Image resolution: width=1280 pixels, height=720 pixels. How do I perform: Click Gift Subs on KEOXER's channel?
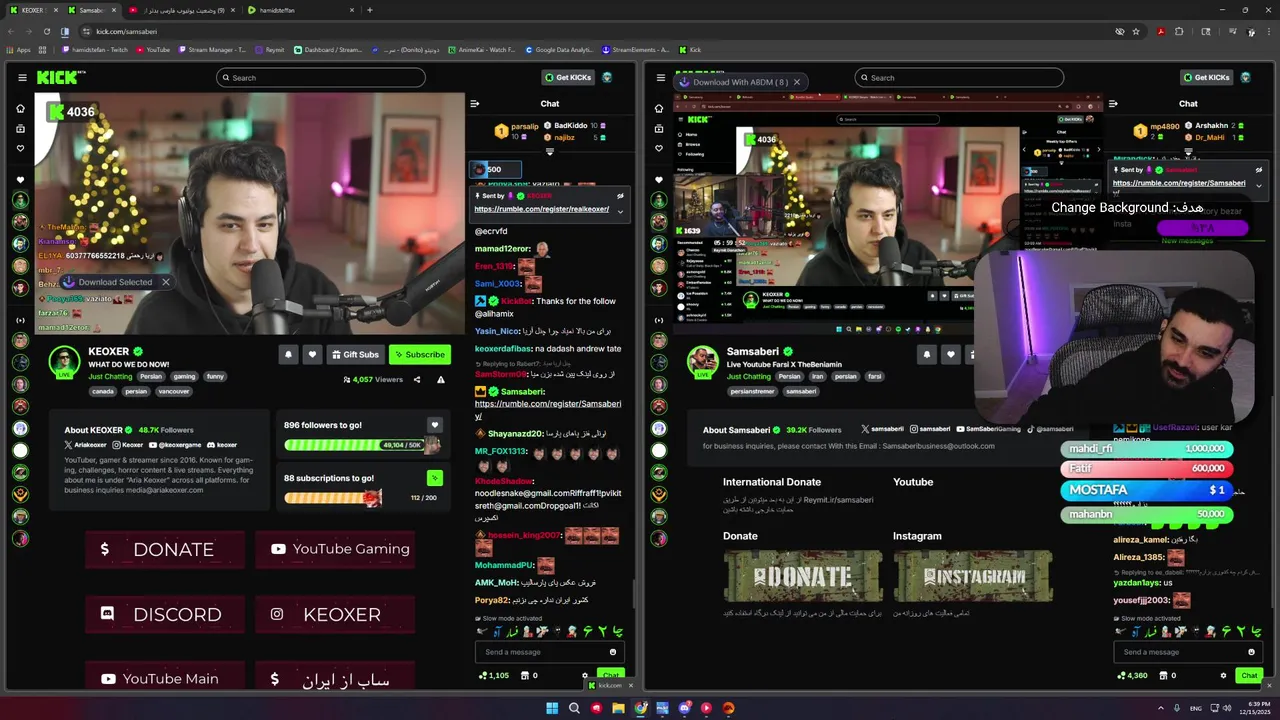click(355, 354)
